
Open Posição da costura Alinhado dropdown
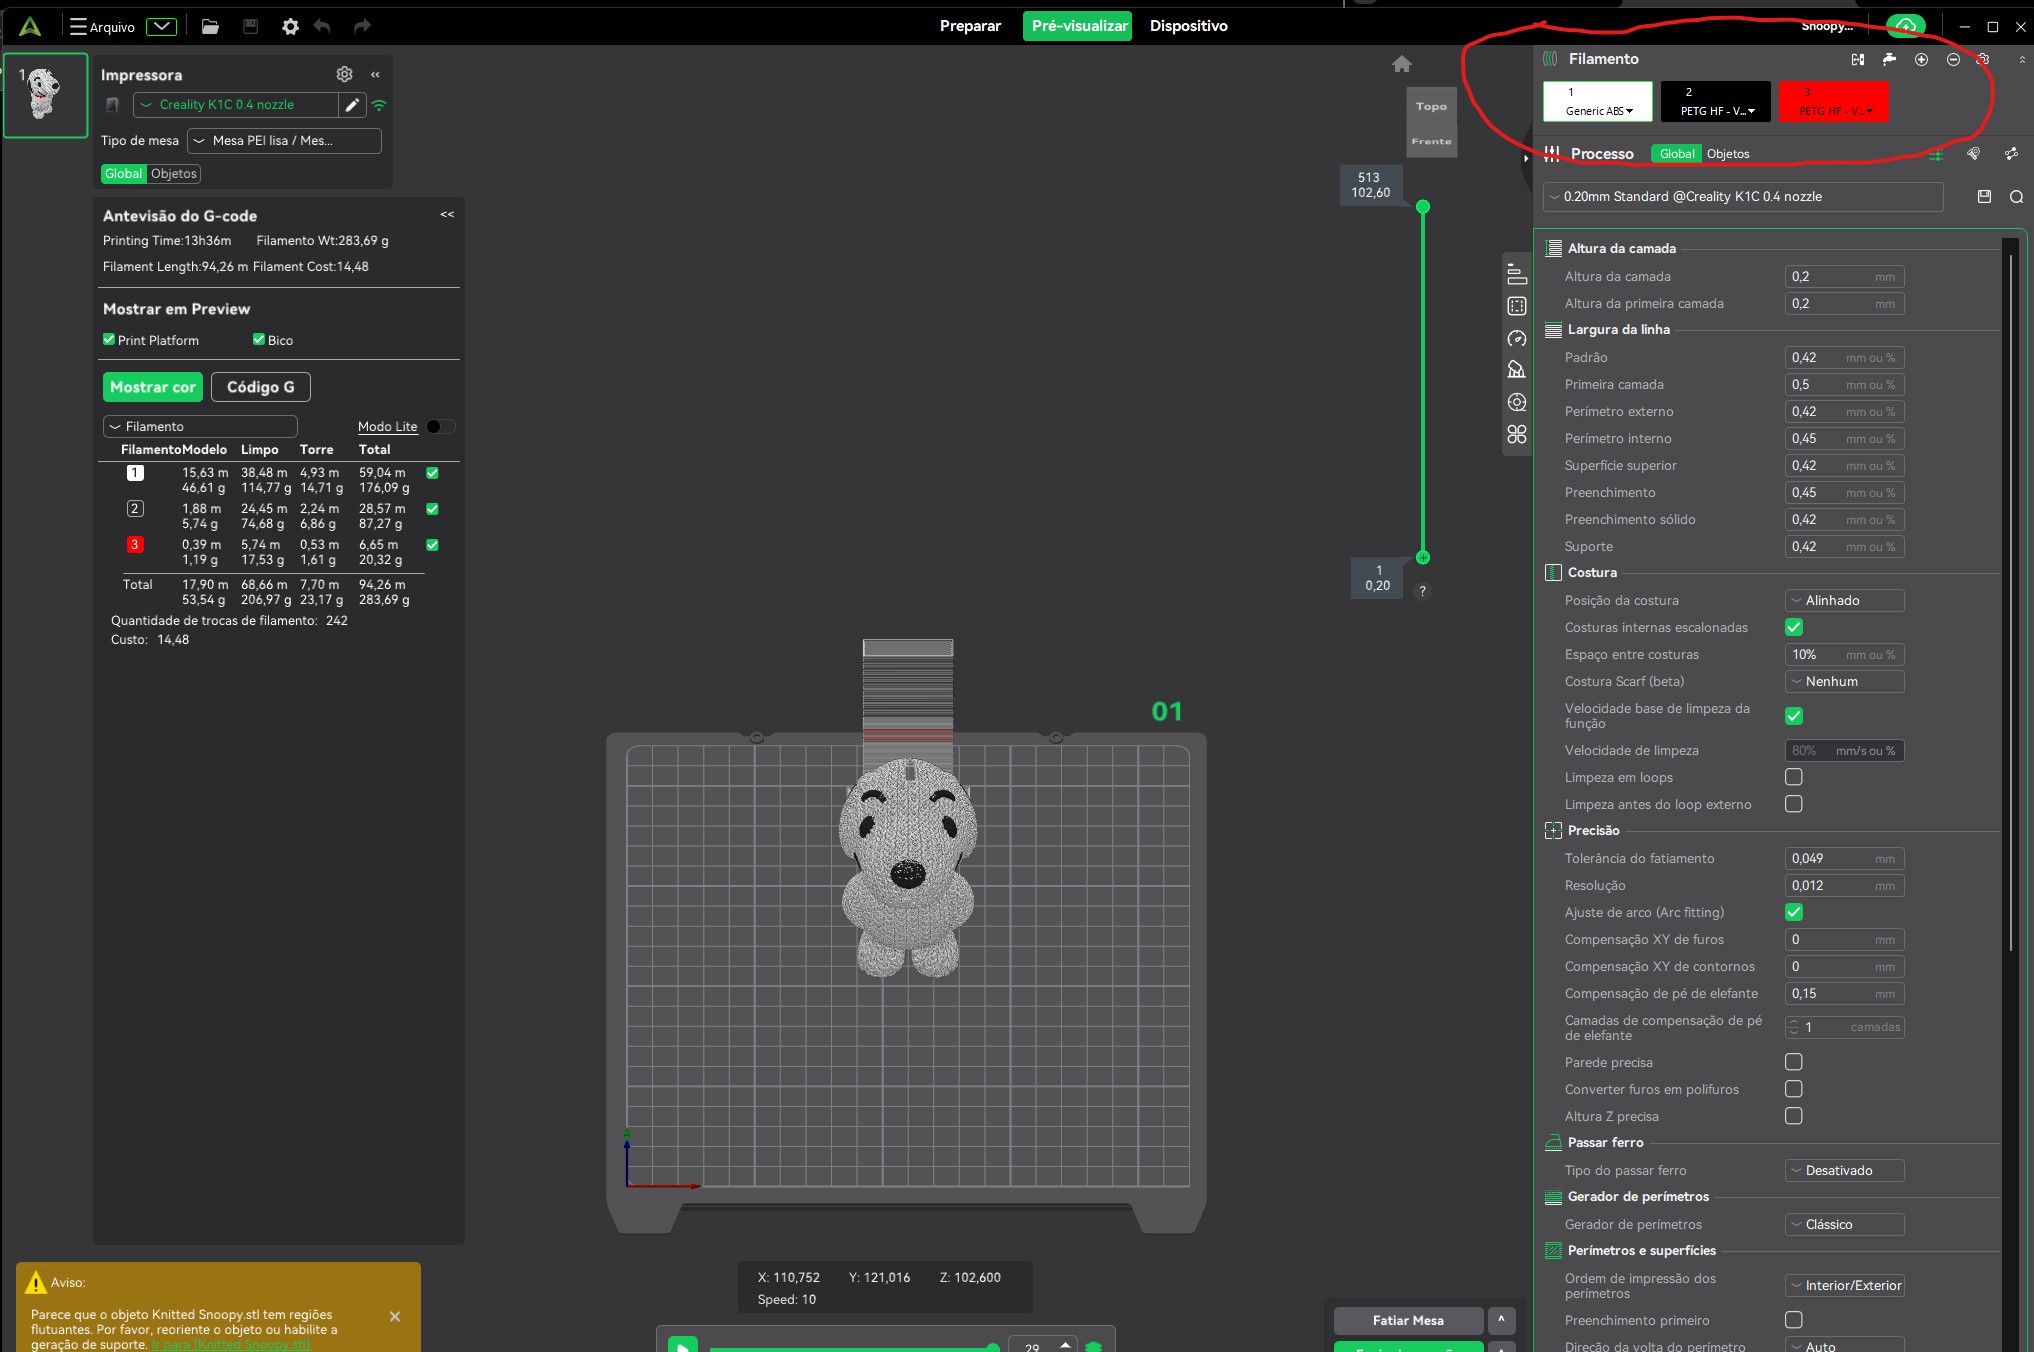(1844, 601)
